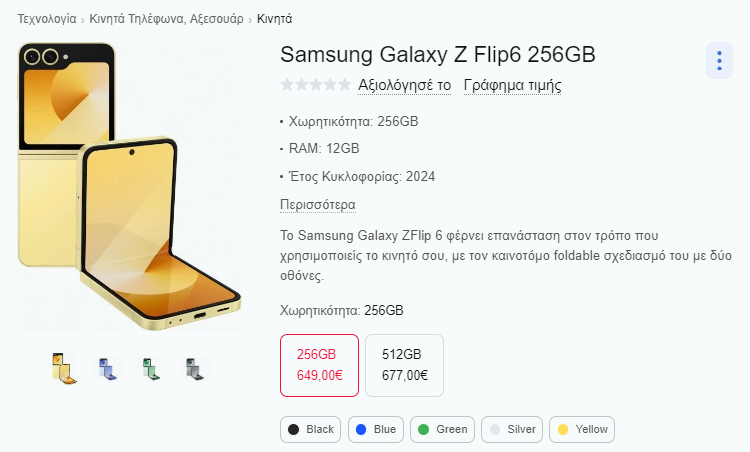Choose the 256GB capacity option
Viewport: 750px width, 452px height.
[320, 365]
